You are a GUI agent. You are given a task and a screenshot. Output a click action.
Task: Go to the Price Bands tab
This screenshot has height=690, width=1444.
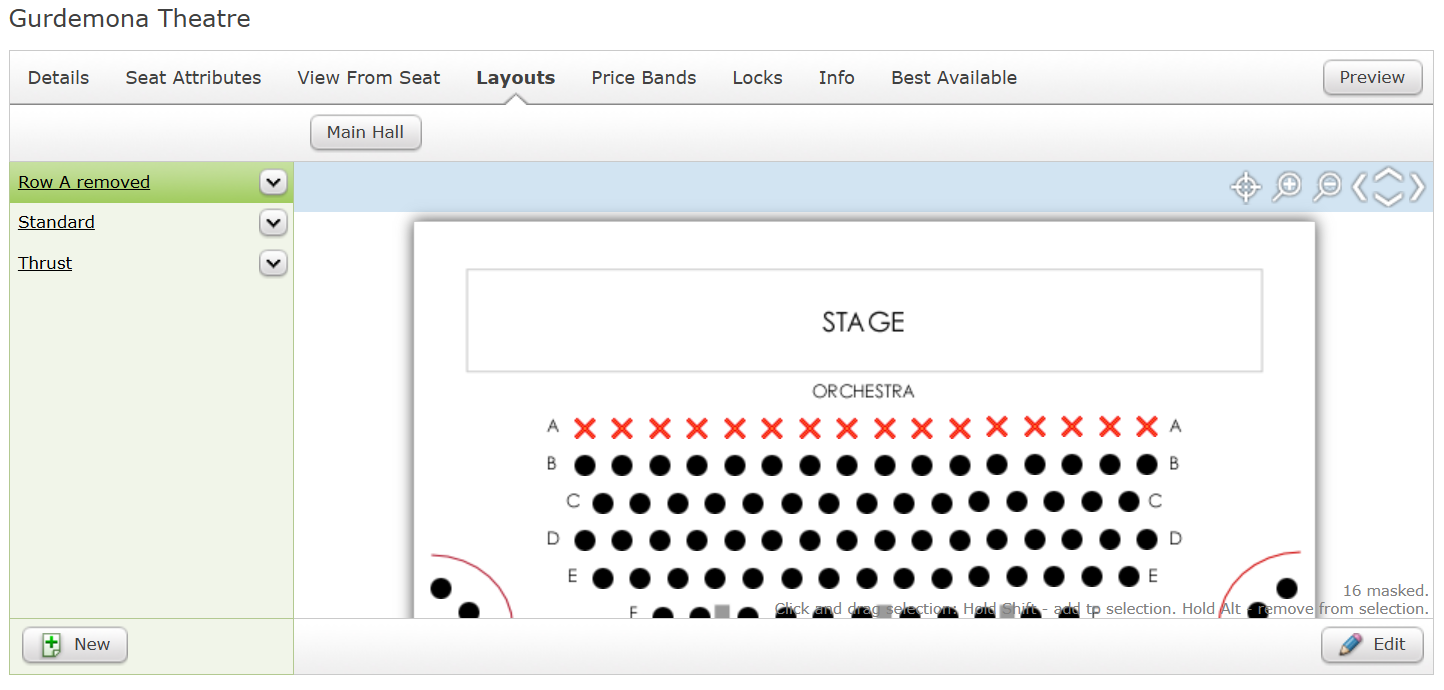(644, 78)
